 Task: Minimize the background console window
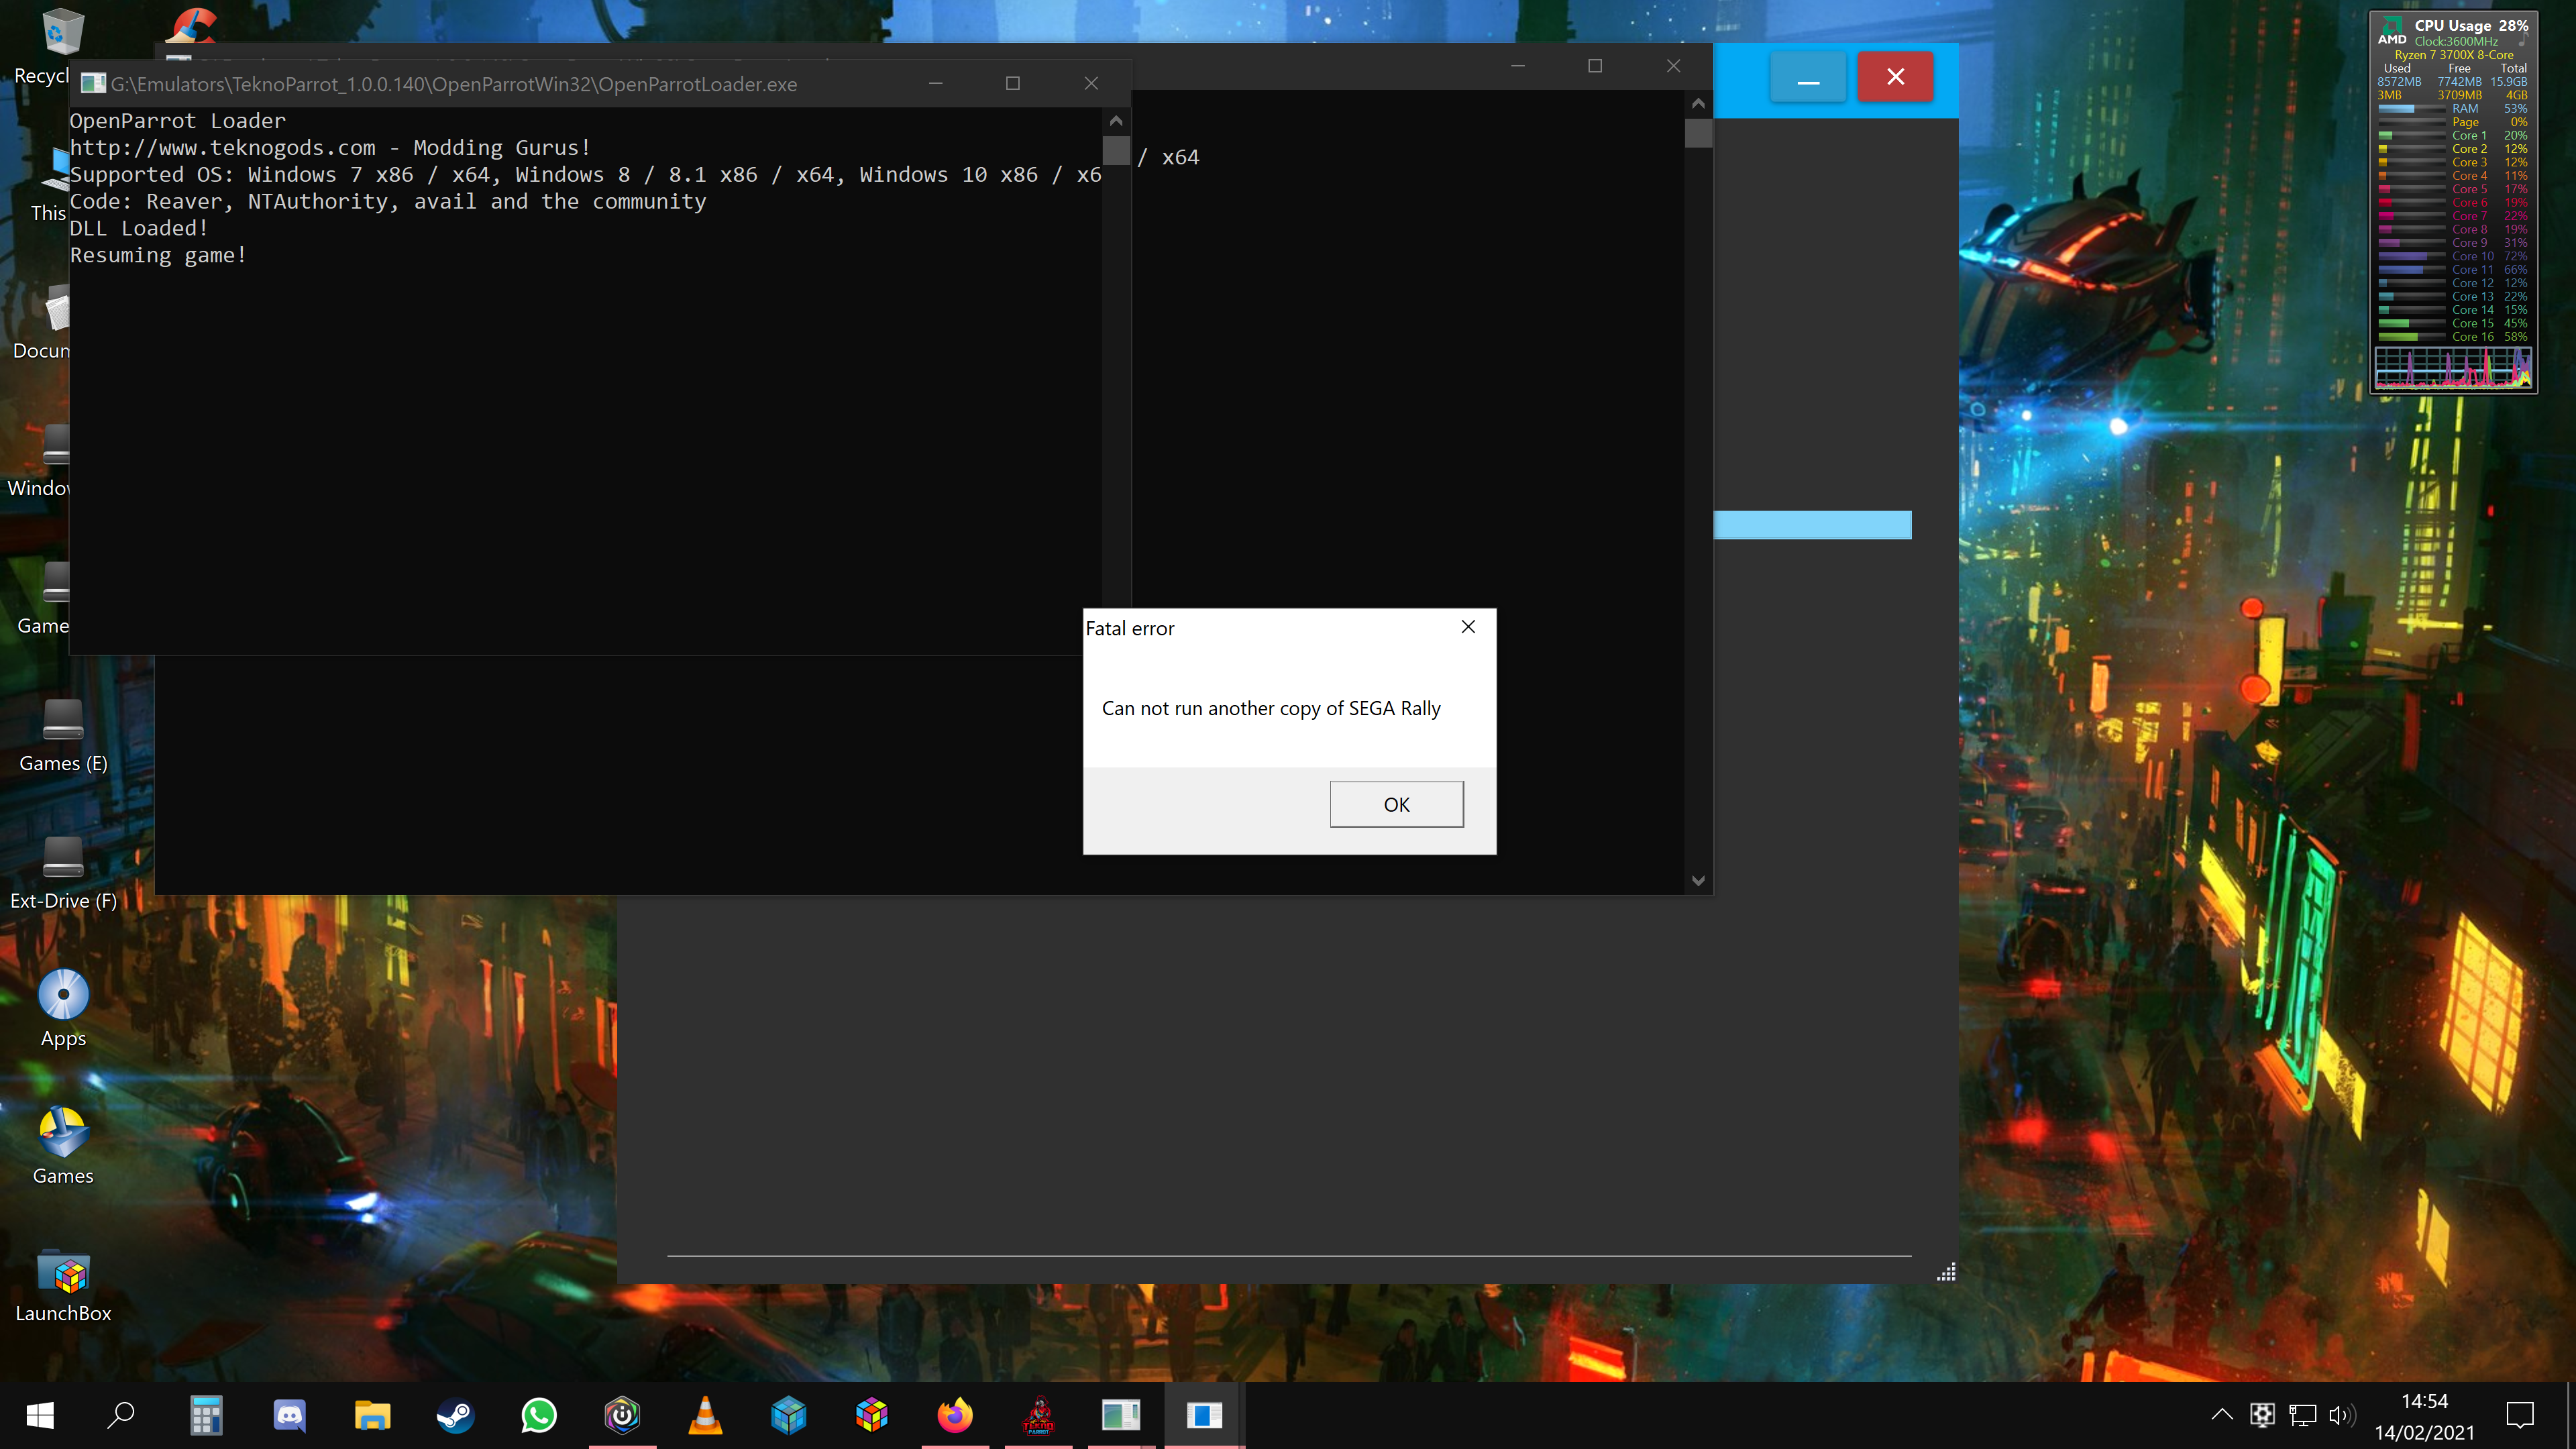[x=1518, y=66]
